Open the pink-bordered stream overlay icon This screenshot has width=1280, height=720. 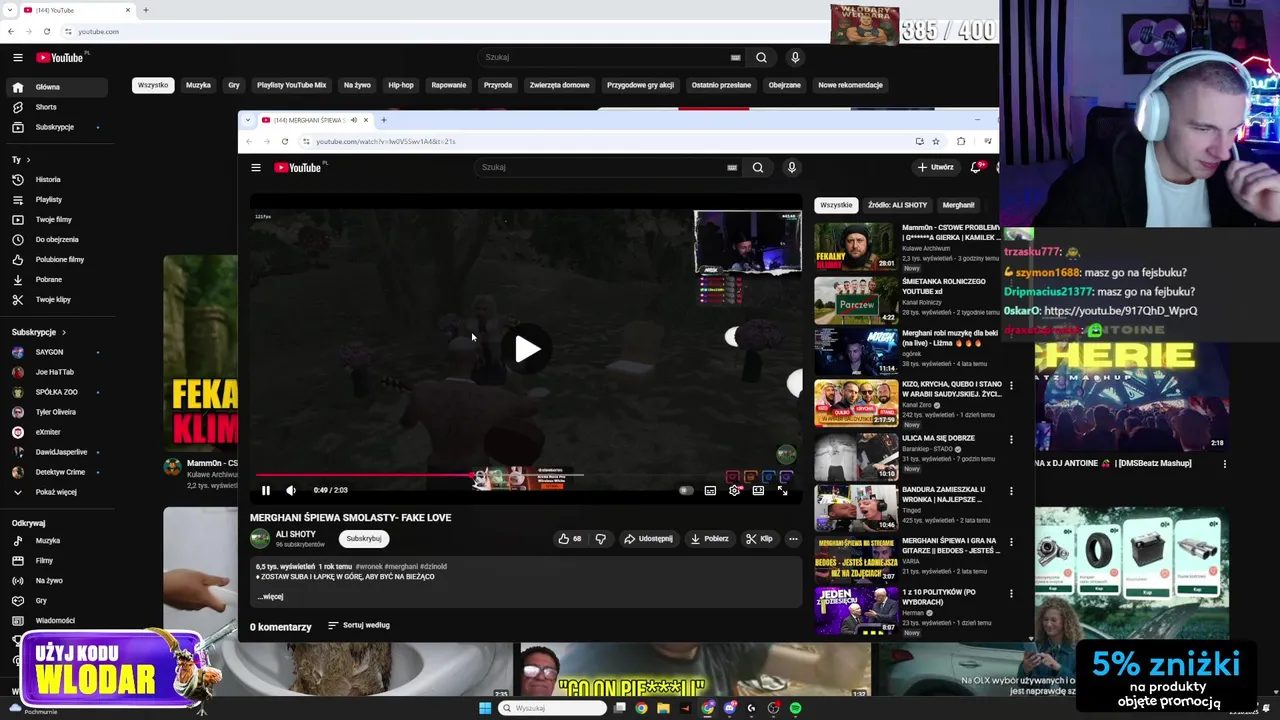(x=732, y=478)
